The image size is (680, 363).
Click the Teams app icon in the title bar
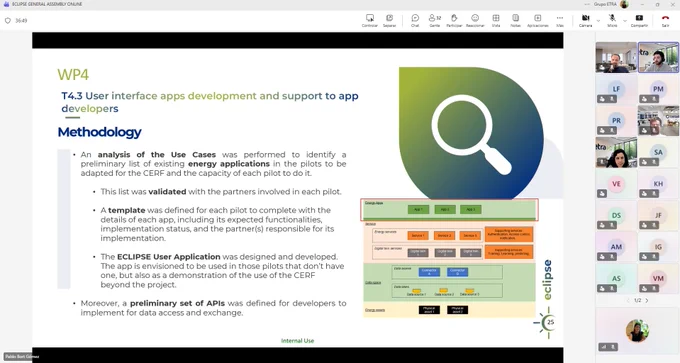pyautogui.click(x=6, y=4)
